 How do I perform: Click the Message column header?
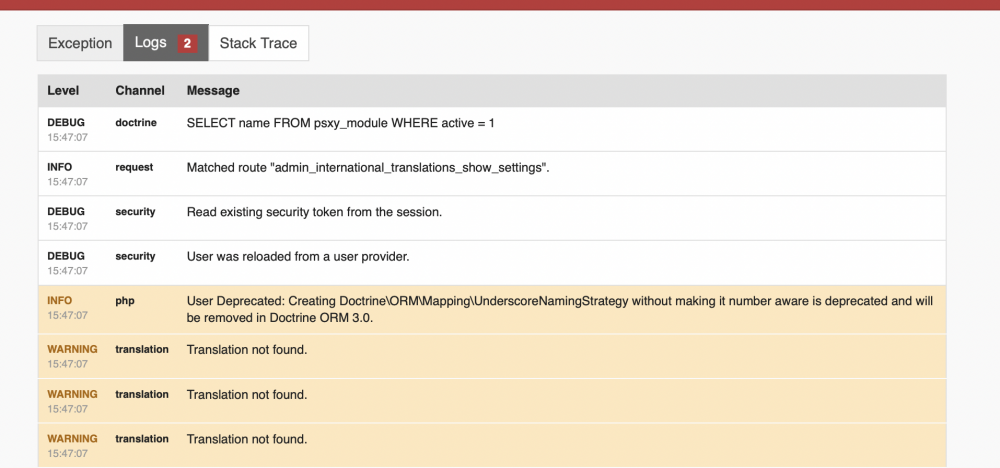tap(213, 90)
